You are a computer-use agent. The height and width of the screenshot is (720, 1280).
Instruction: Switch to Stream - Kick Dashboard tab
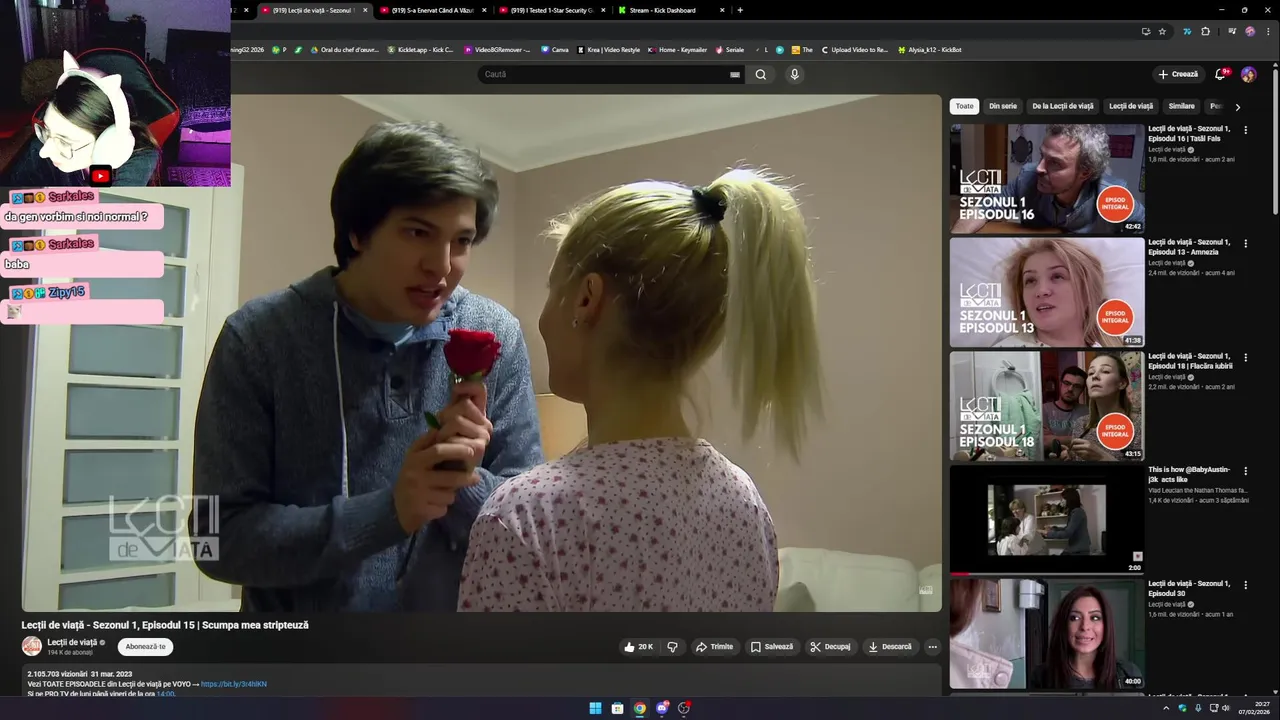670,10
